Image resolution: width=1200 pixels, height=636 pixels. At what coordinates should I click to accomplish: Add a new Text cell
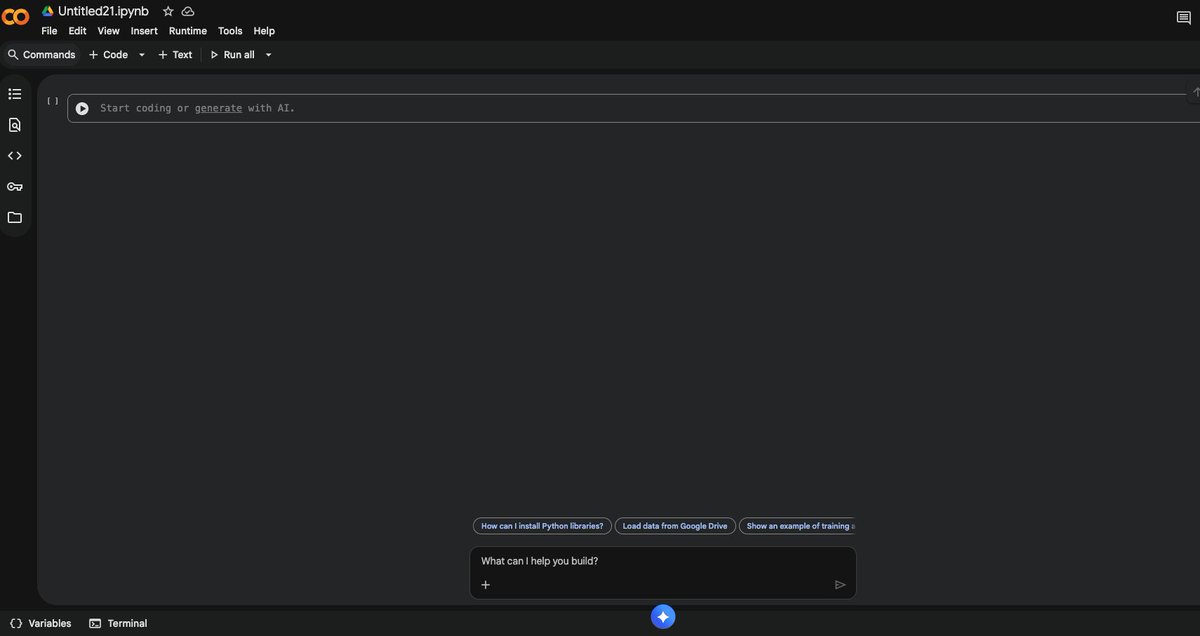175,55
